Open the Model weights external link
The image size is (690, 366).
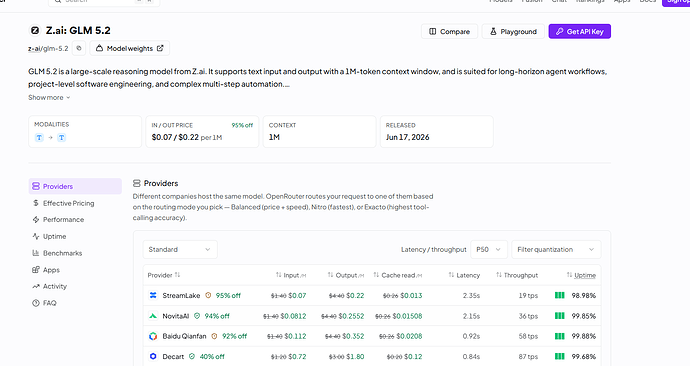(x=129, y=48)
